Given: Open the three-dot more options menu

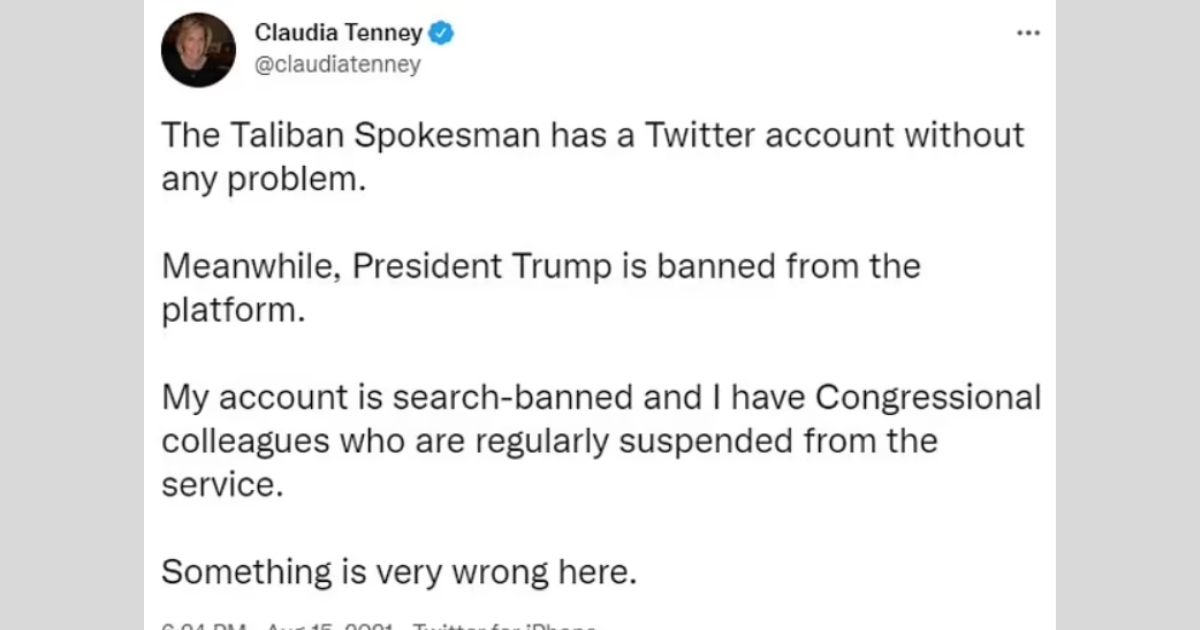Looking at the screenshot, I should [x=1028, y=33].
